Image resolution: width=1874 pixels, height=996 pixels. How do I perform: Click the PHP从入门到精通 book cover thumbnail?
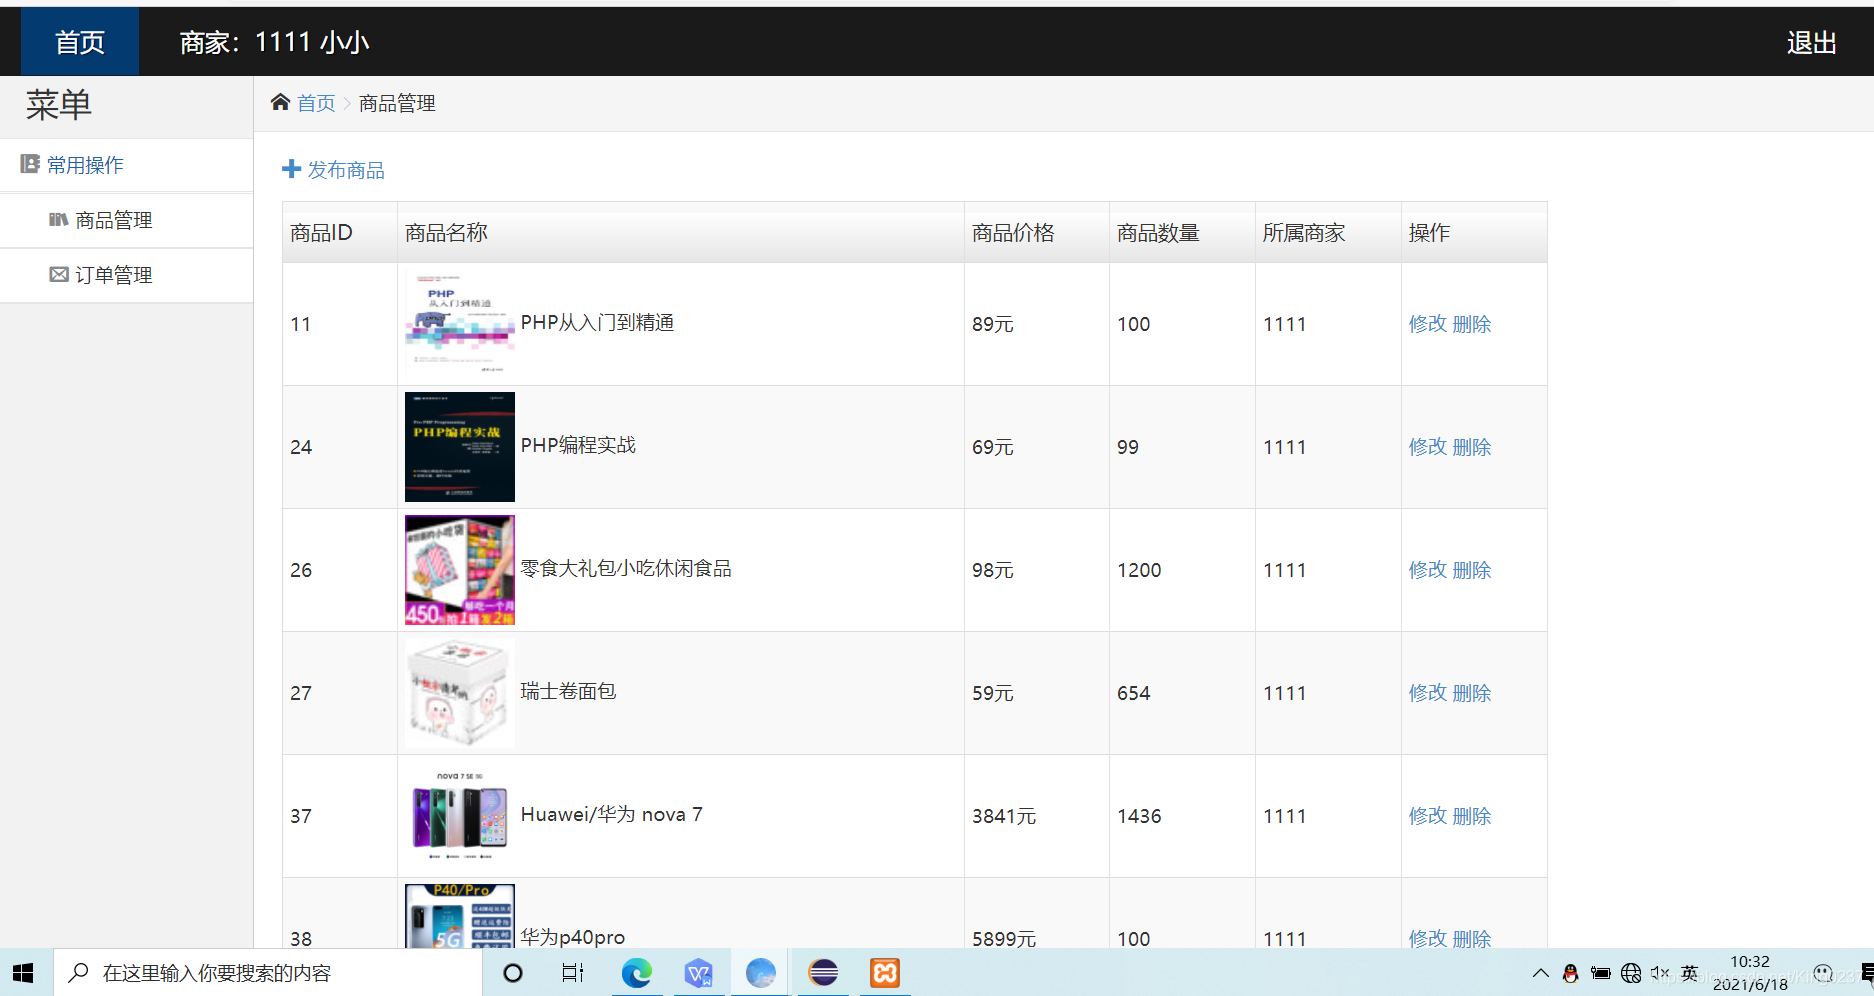(x=460, y=324)
